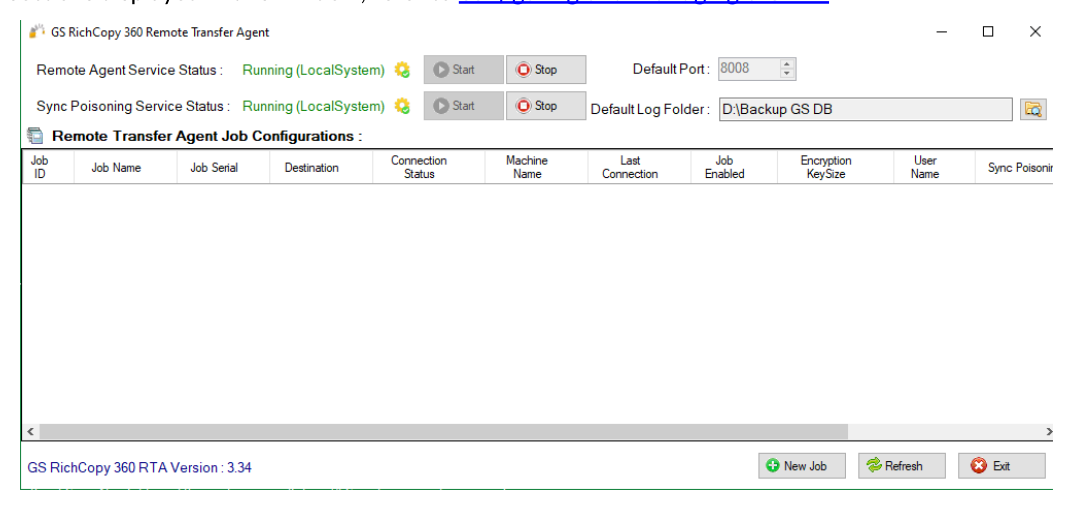Increase the Default Port value with up arrow
This screenshot has width=1073, height=510.
tap(787, 64)
